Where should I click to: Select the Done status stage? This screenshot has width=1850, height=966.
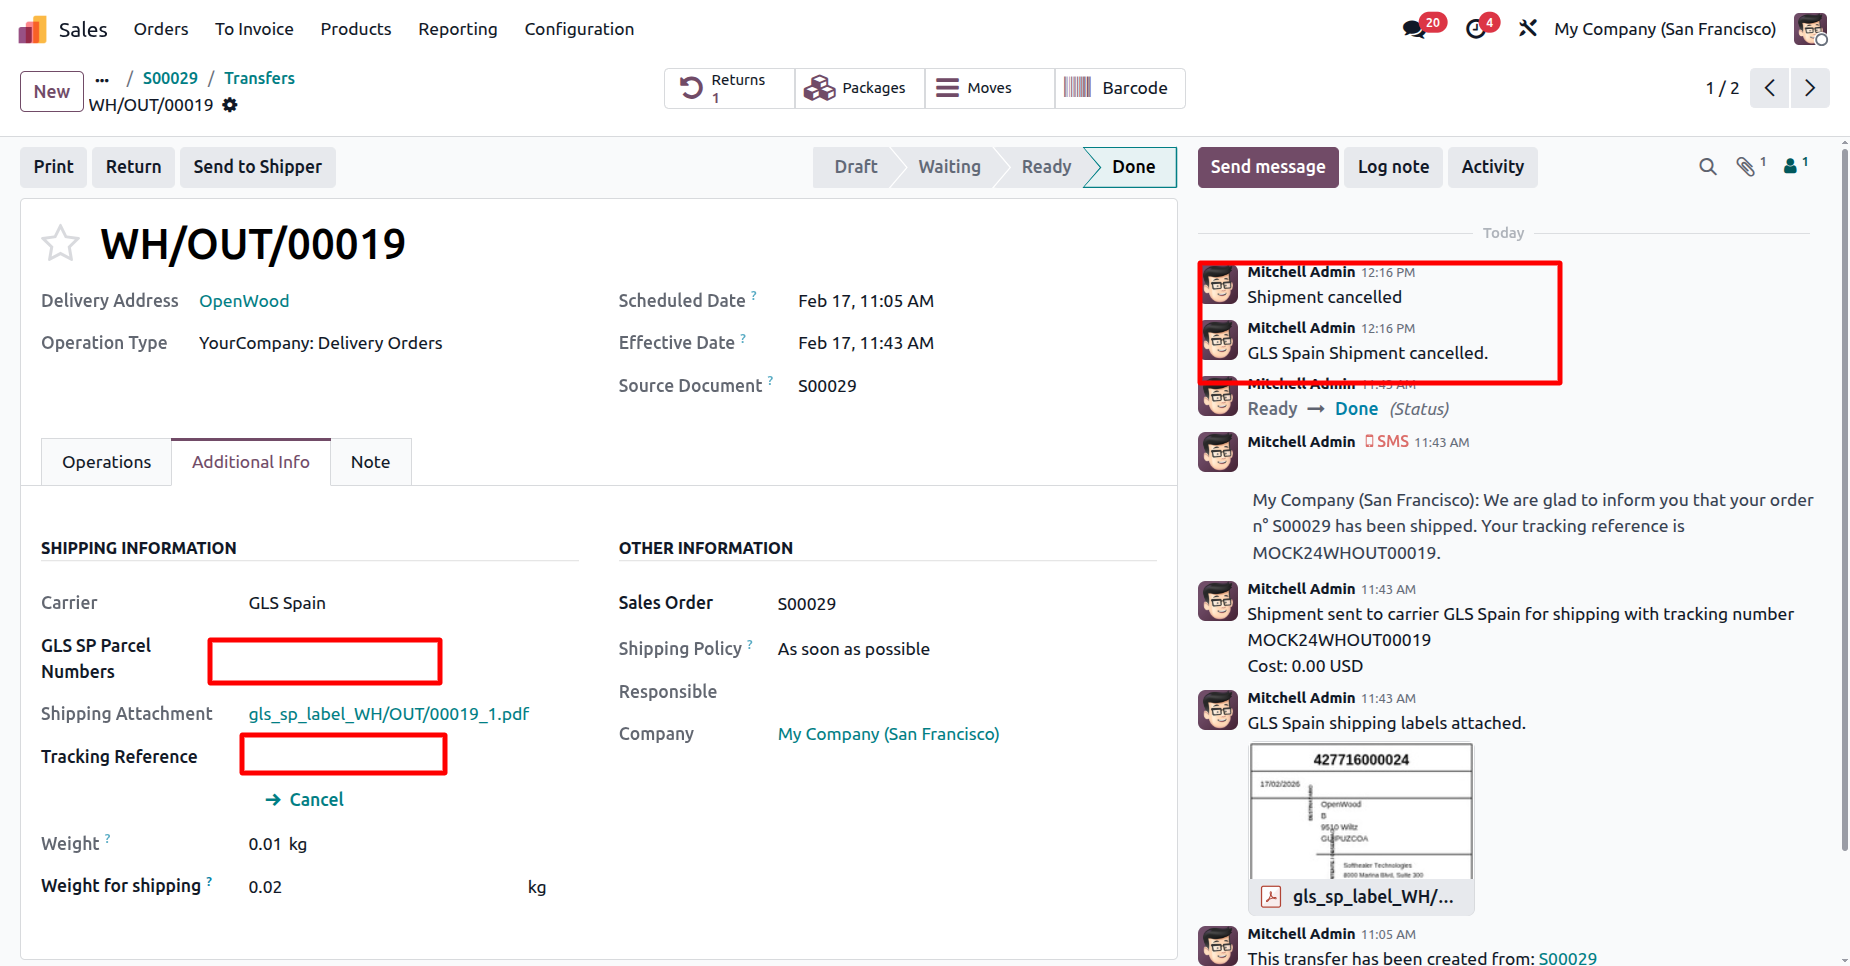[x=1133, y=167]
